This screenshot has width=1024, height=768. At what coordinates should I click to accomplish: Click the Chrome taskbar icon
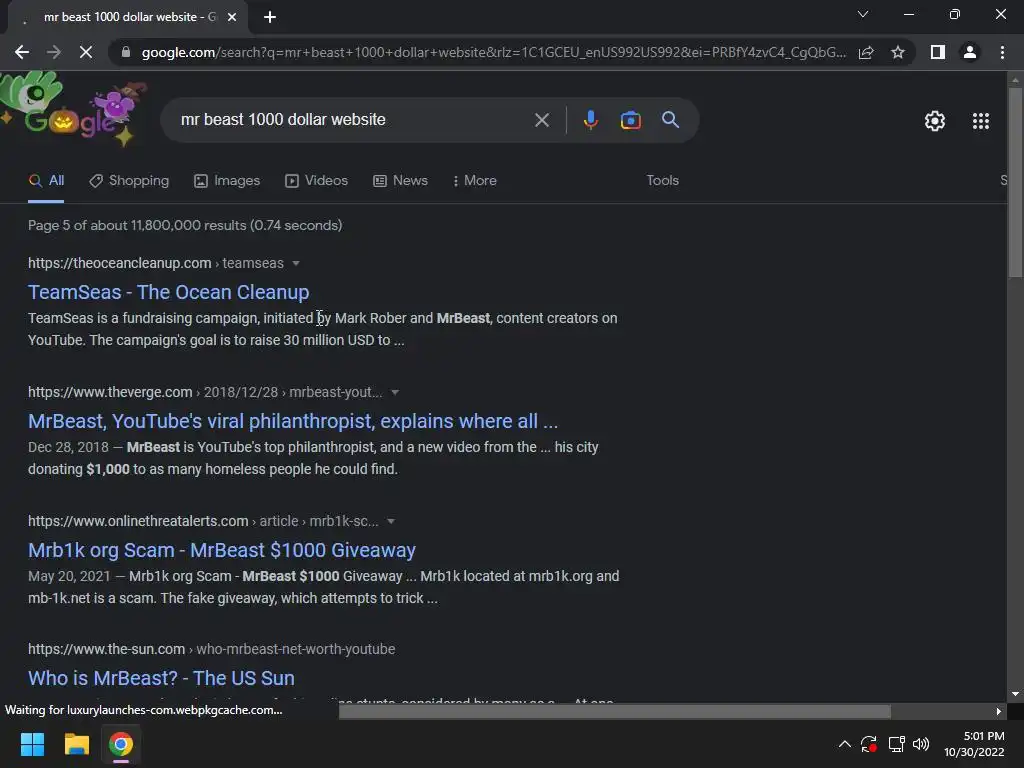pos(120,744)
